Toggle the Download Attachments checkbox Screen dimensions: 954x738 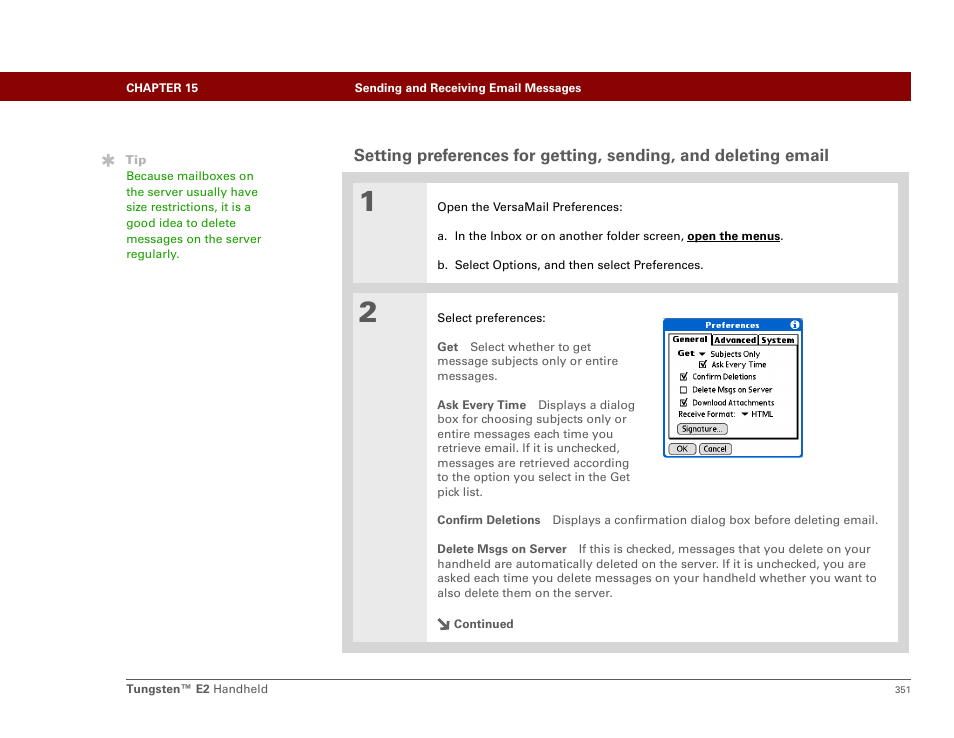pos(683,403)
